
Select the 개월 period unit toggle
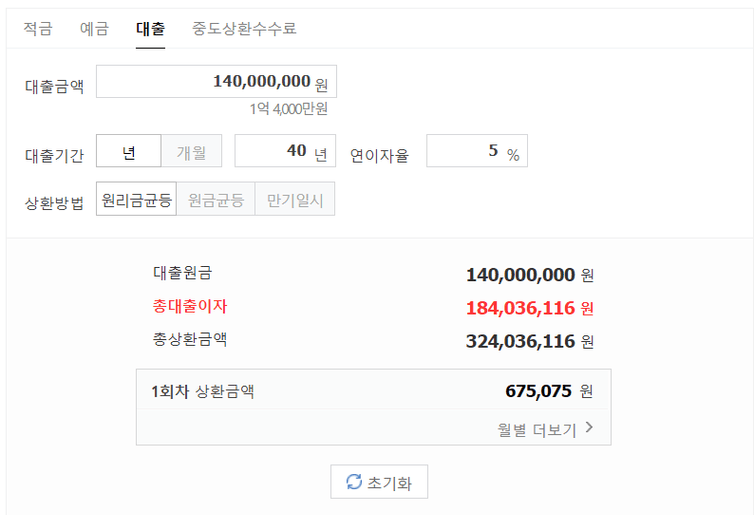coord(191,151)
